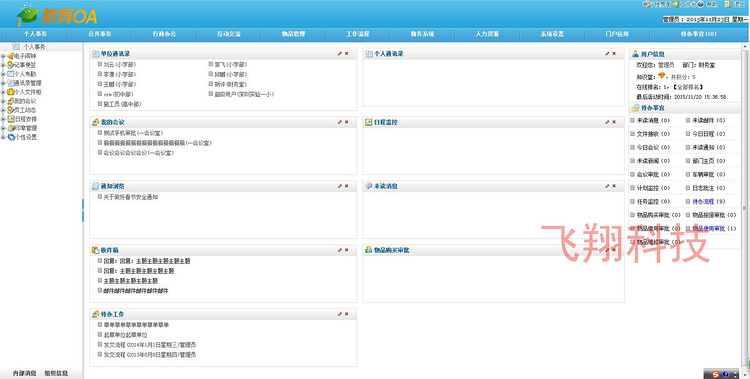Image resolution: width=750 pixels, height=379 pixels.
Task: Expand the 电子闹钟 tree node
Action: pos(3,56)
